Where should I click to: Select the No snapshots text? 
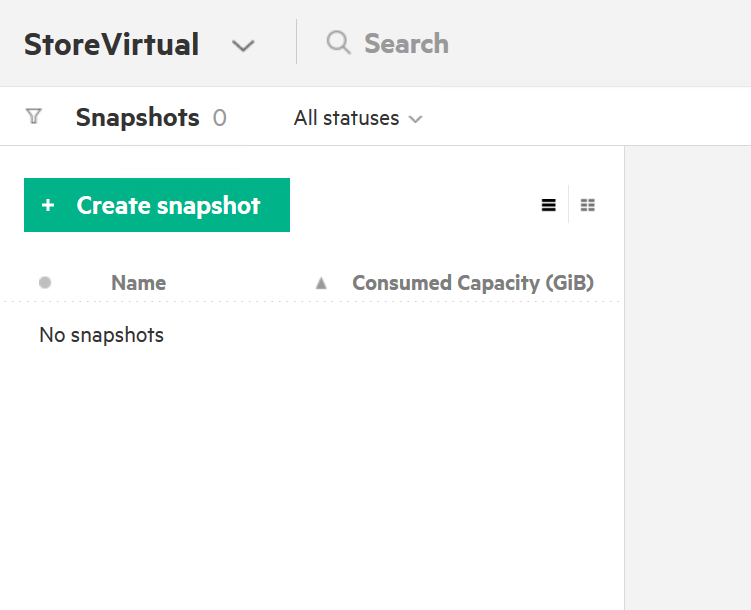(102, 335)
